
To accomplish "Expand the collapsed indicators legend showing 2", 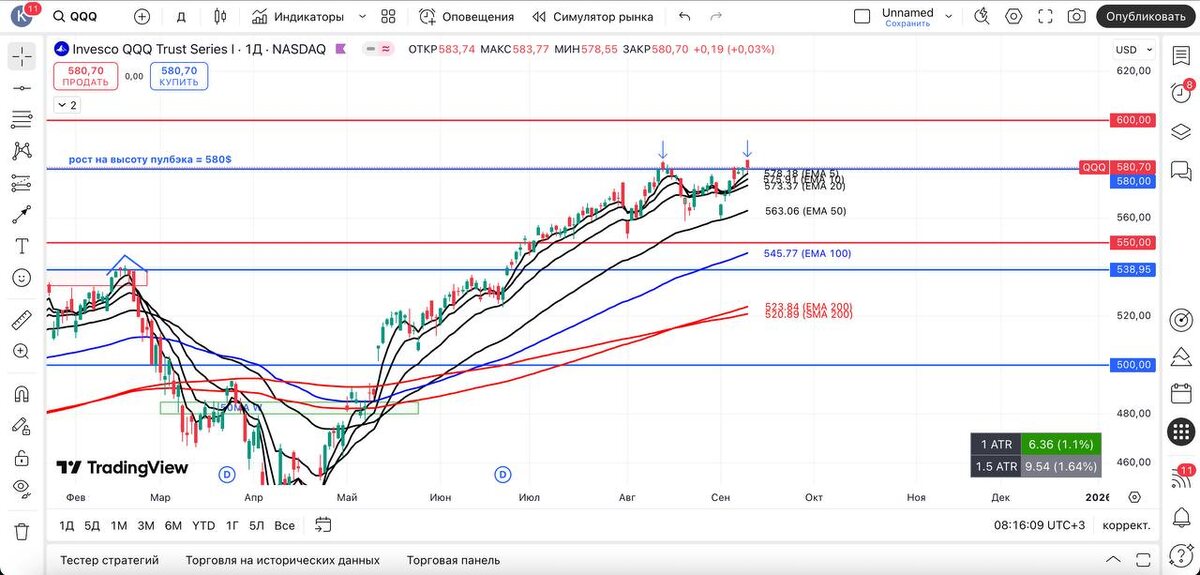I will [x=66, y=104].
